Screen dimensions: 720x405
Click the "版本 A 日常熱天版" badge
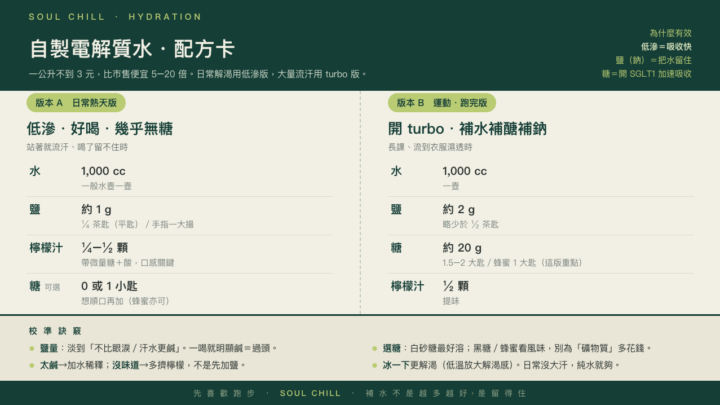[x=76, y=103]
